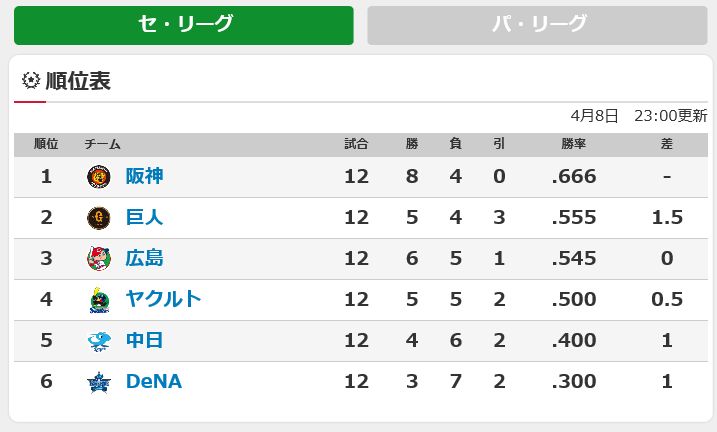717x432 pixels.
Task: Click the 順位表 section heading
Action: 78,81
